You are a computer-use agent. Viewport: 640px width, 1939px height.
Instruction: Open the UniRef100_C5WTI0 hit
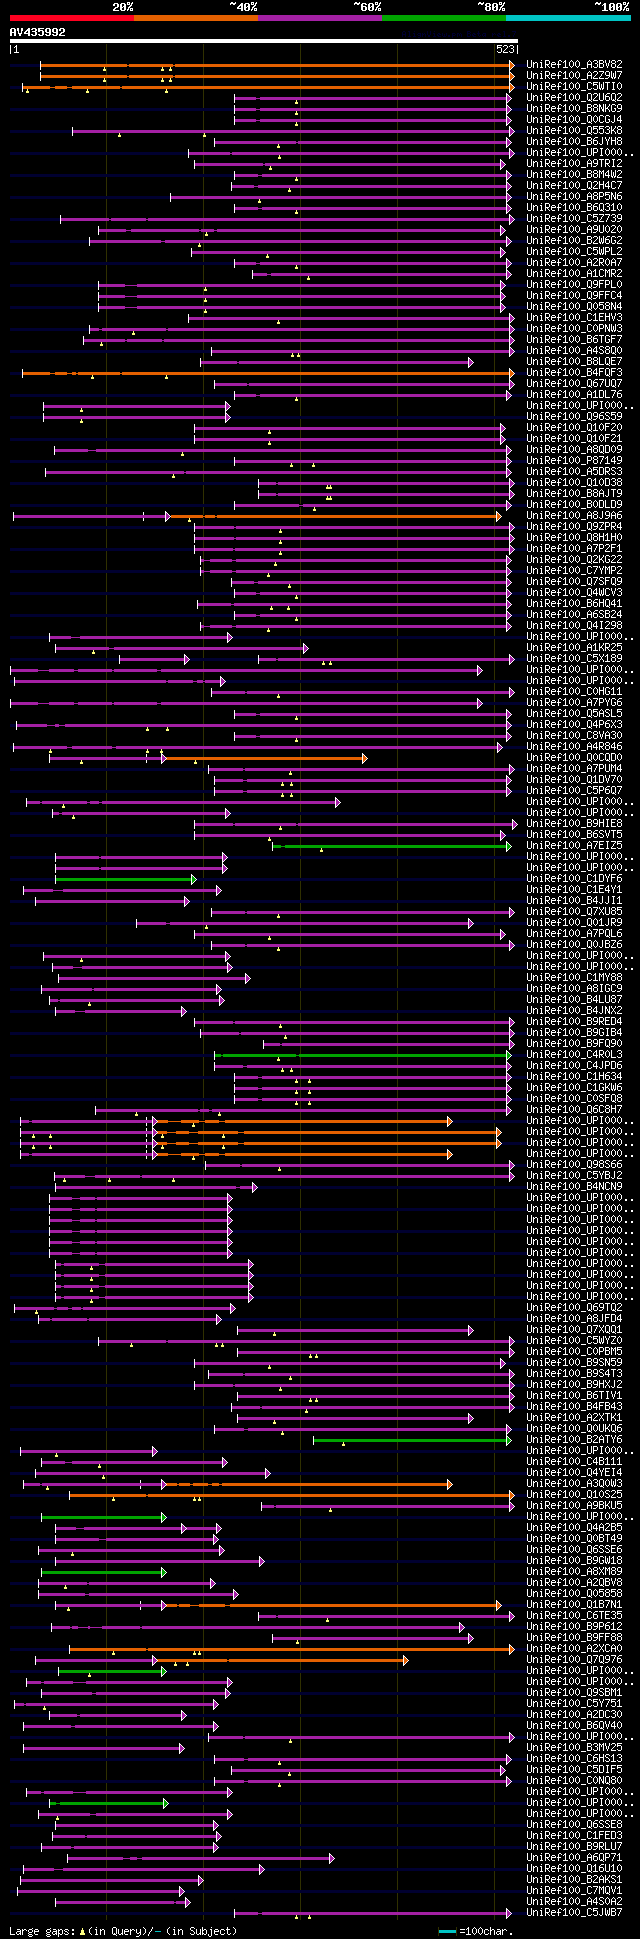point(574,86)
